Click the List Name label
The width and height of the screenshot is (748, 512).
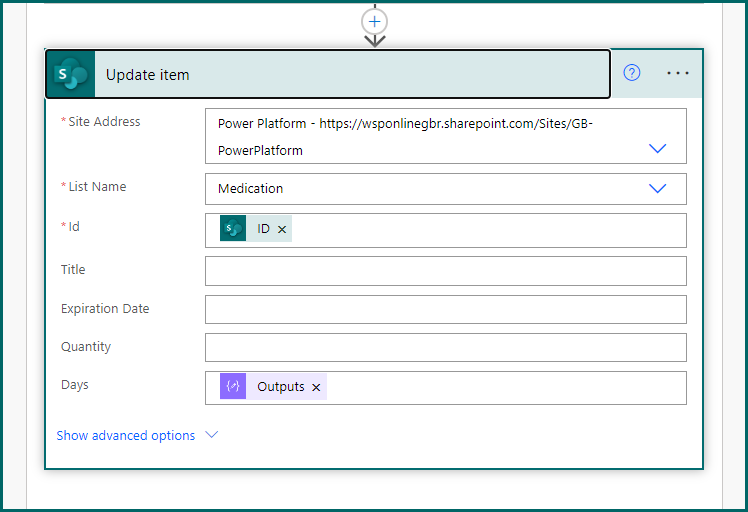97,187
